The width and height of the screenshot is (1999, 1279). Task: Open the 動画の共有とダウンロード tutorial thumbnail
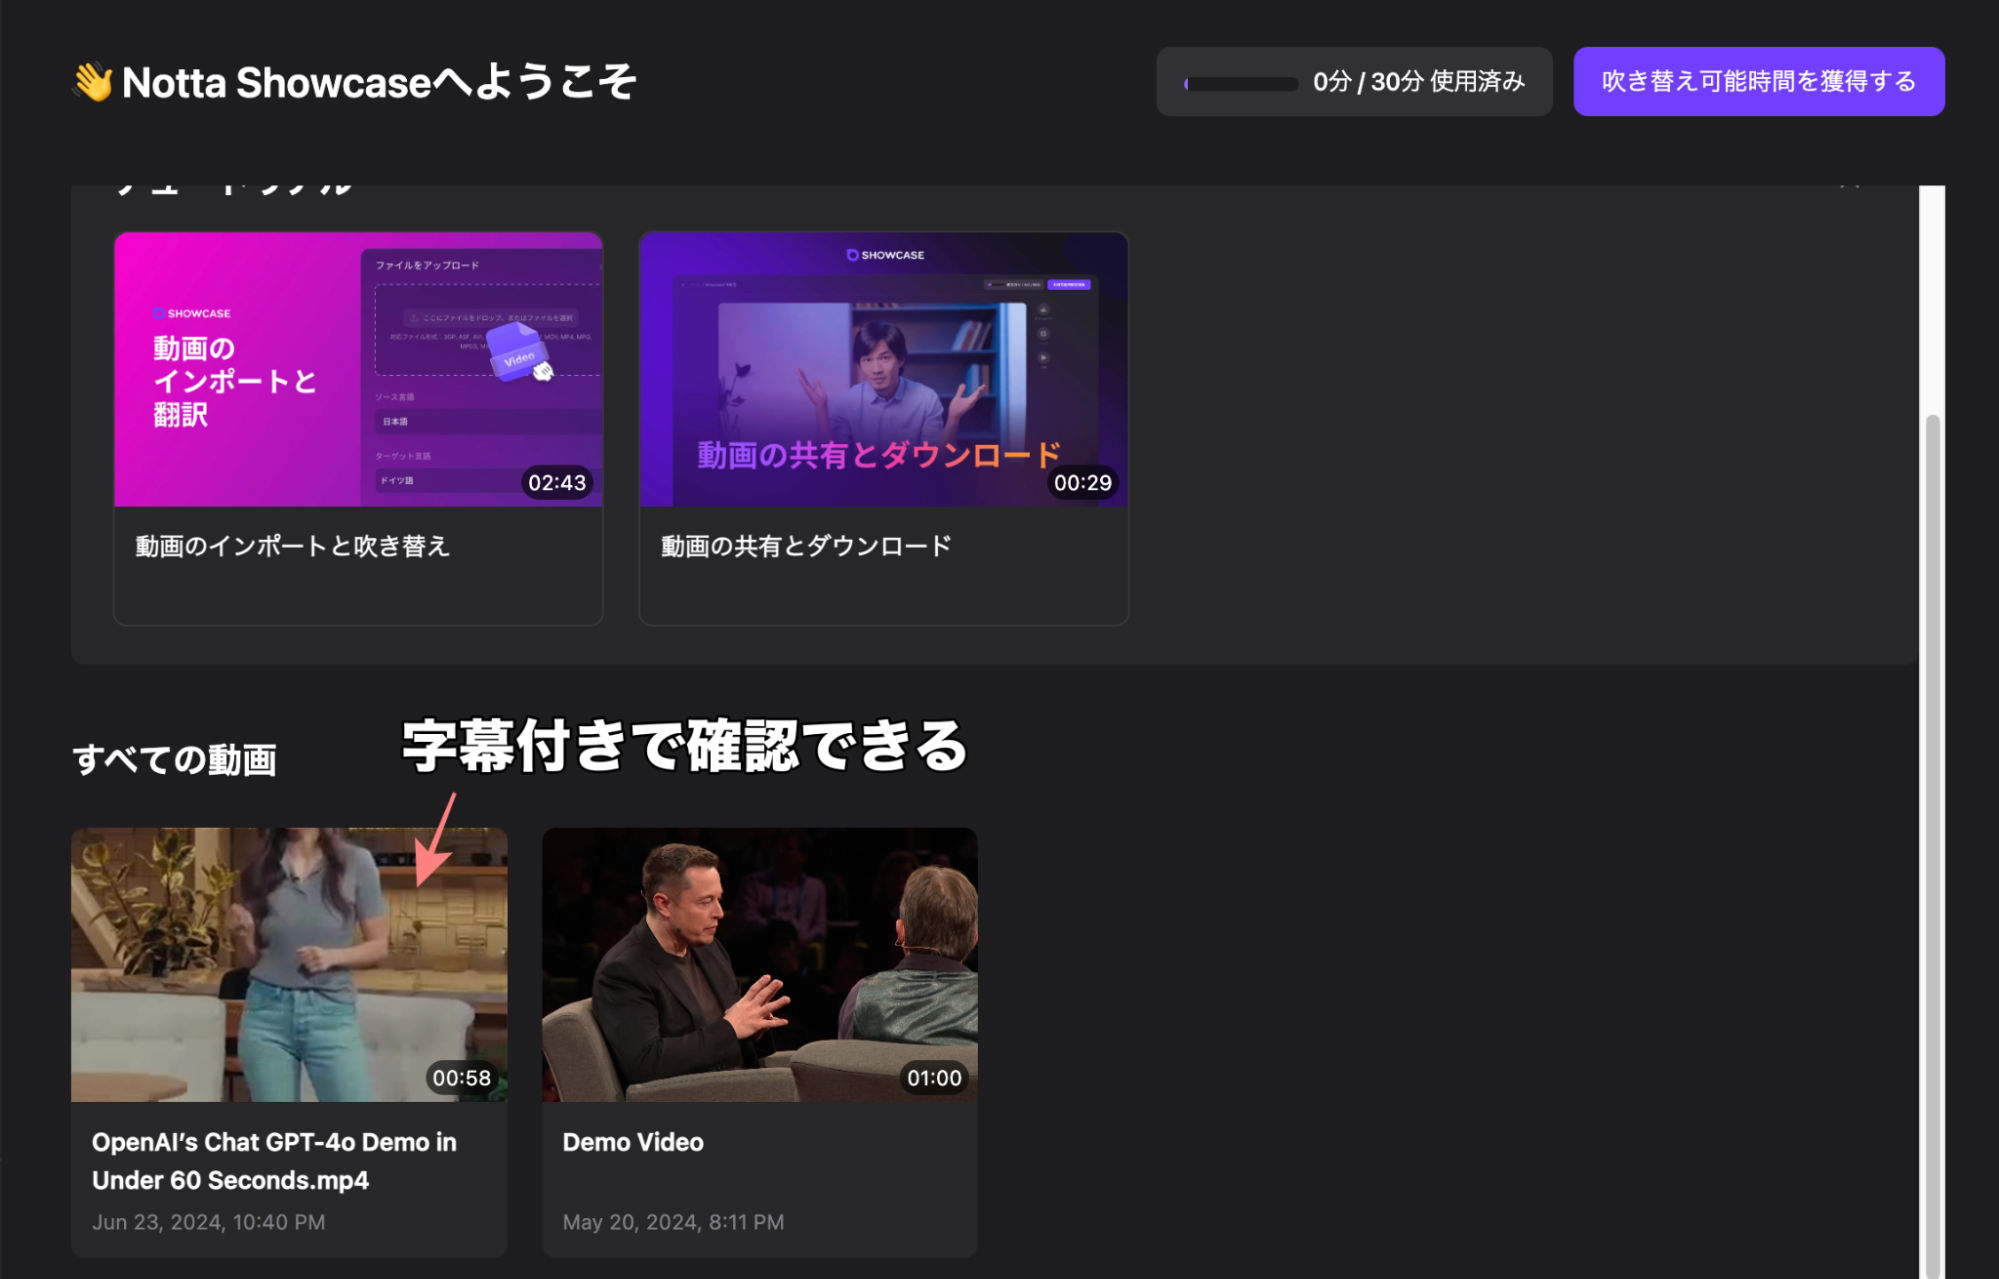tap(884, 369)
